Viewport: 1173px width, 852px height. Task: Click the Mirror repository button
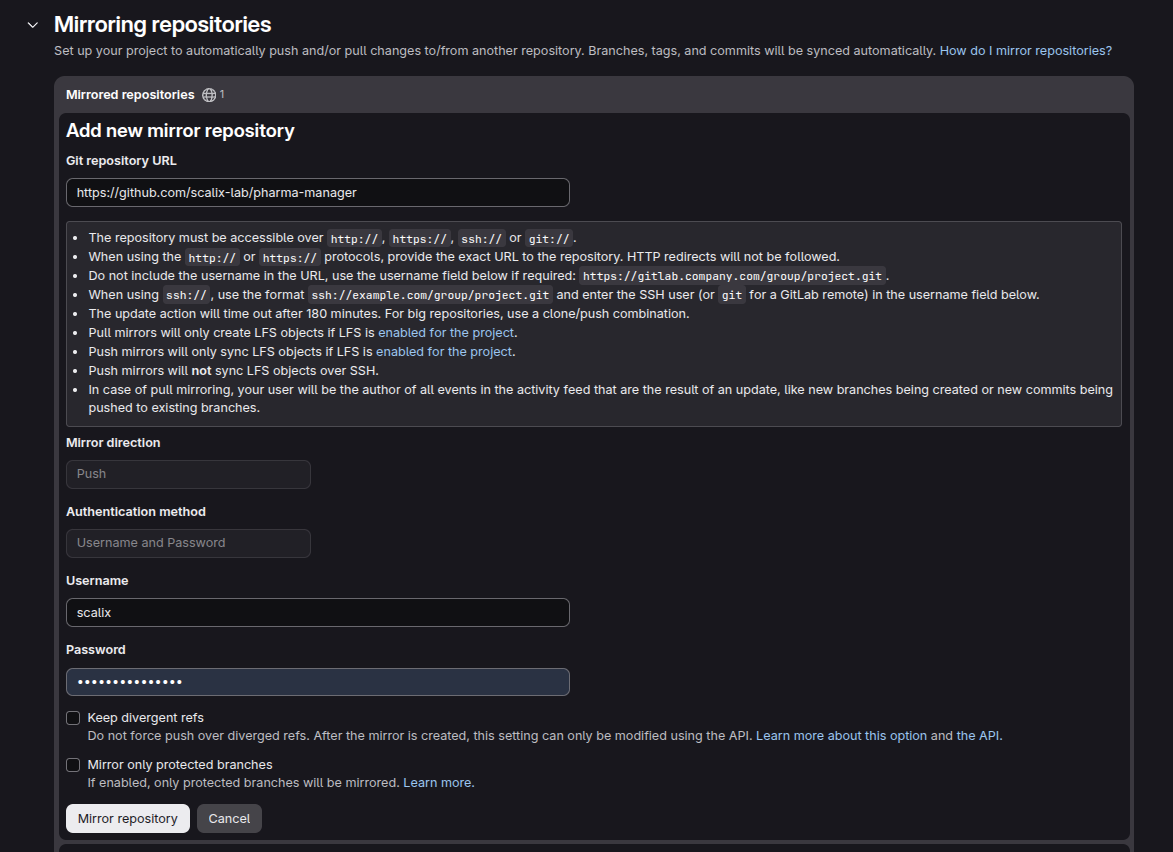[x=128, y=818]
